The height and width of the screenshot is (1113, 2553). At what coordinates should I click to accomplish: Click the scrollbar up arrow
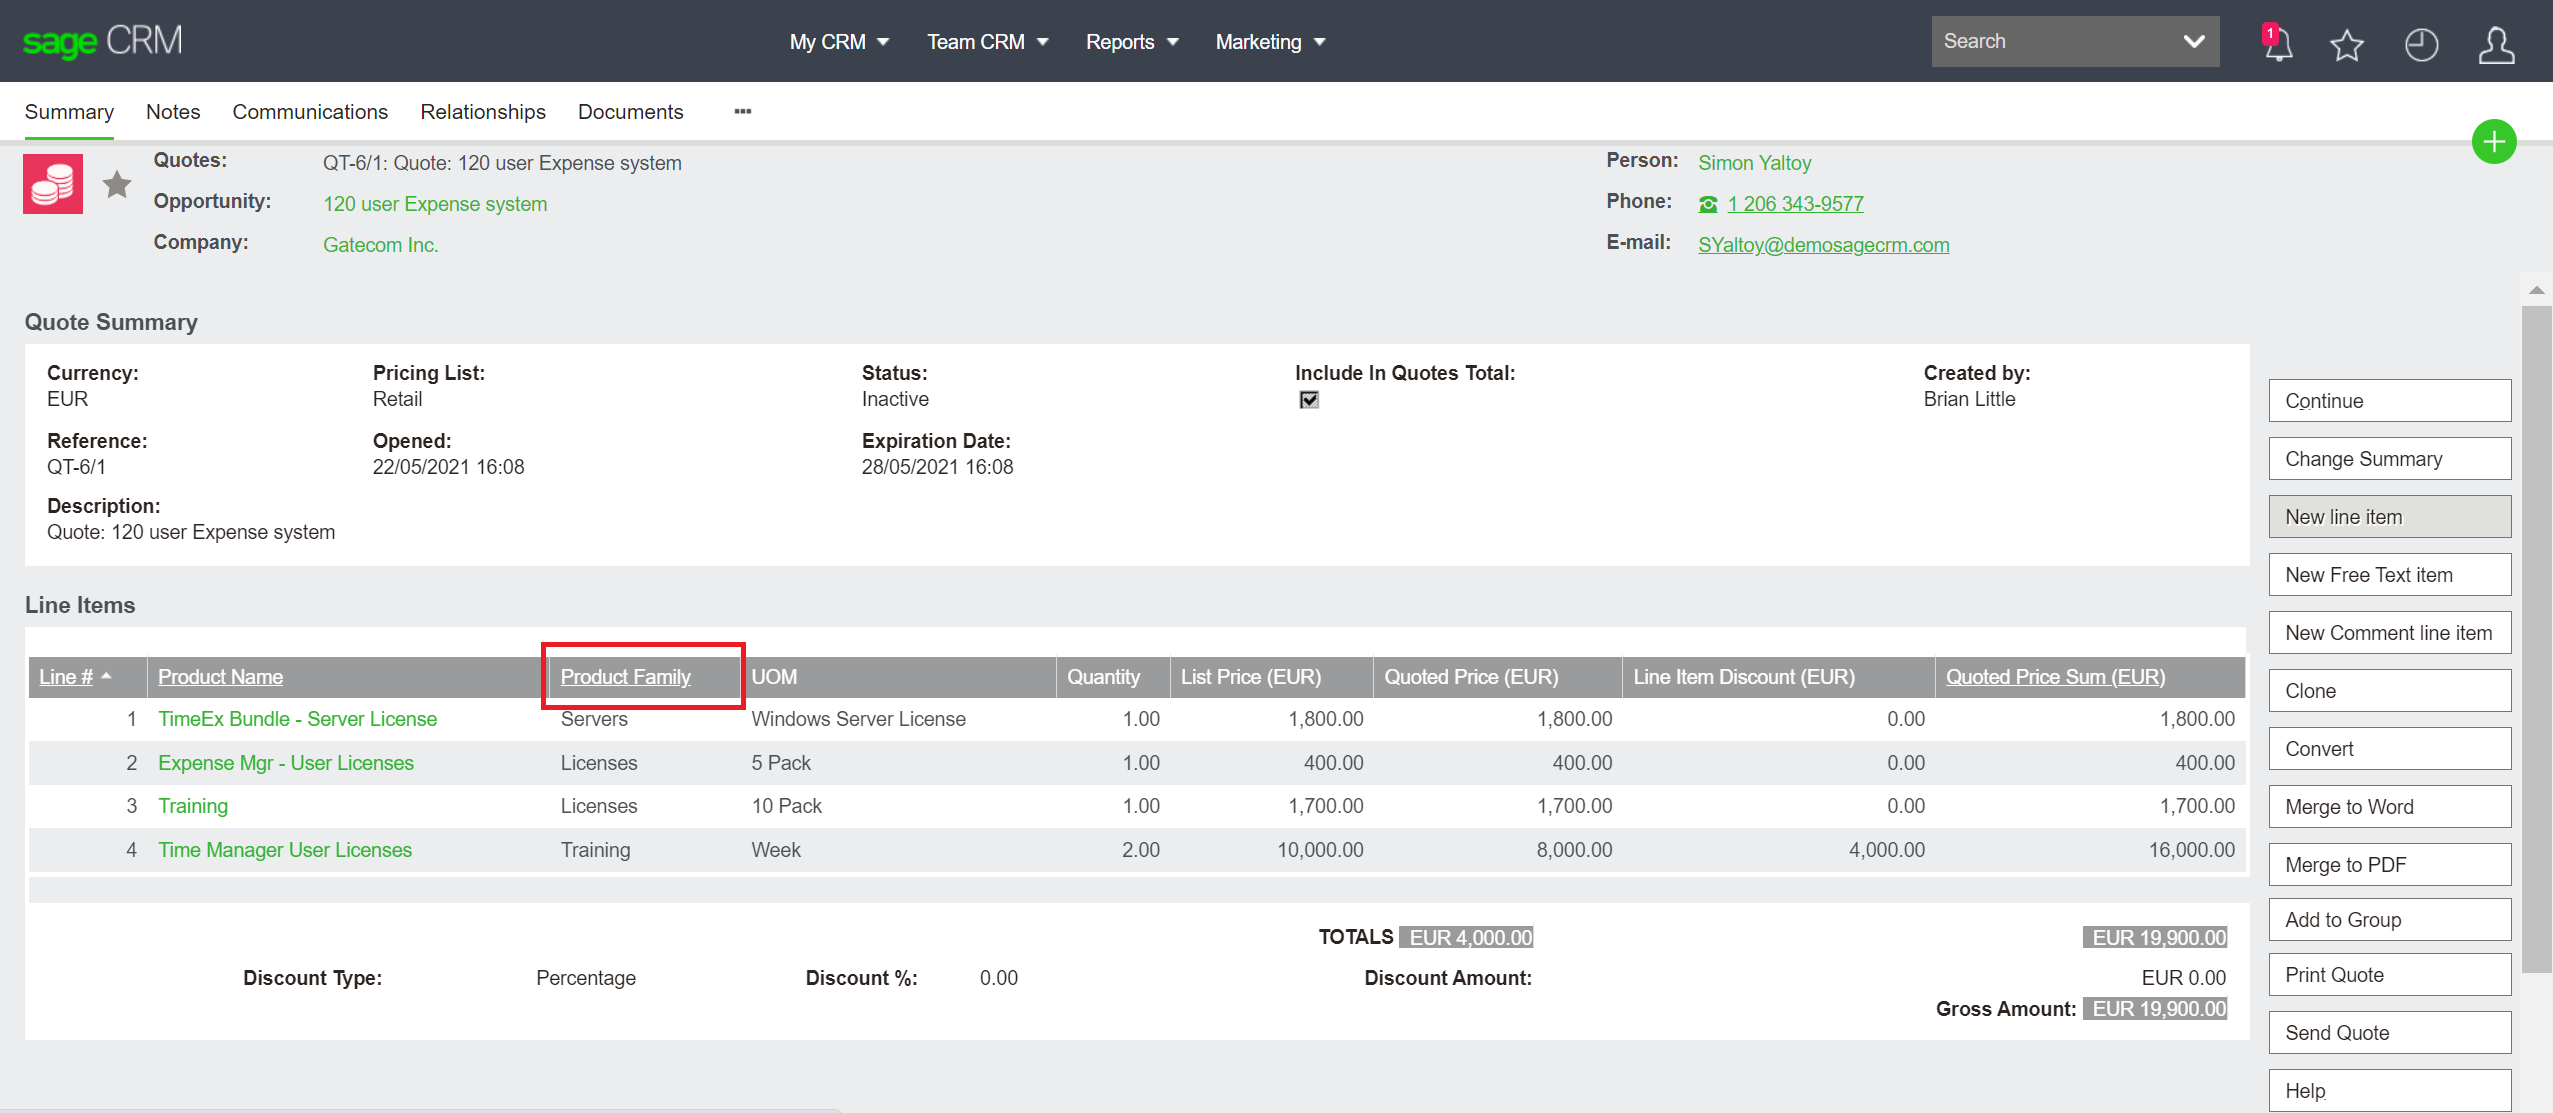(2536, 290)
